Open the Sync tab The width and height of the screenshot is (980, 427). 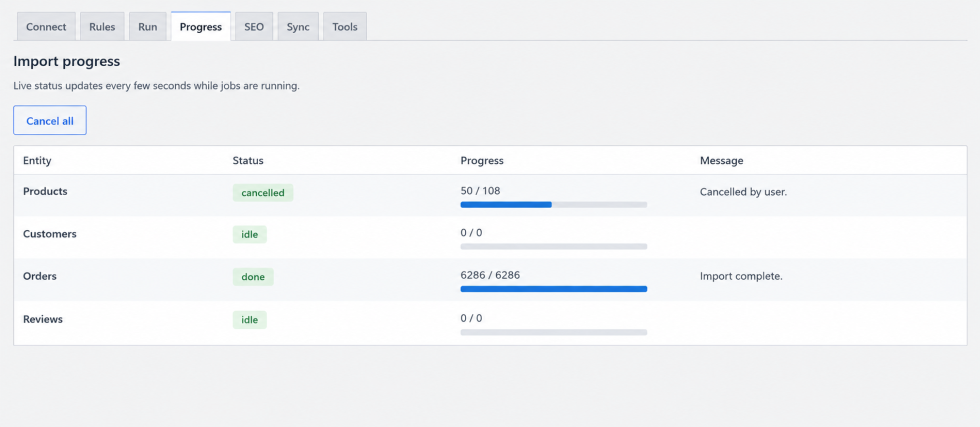[x=298, y=27]
